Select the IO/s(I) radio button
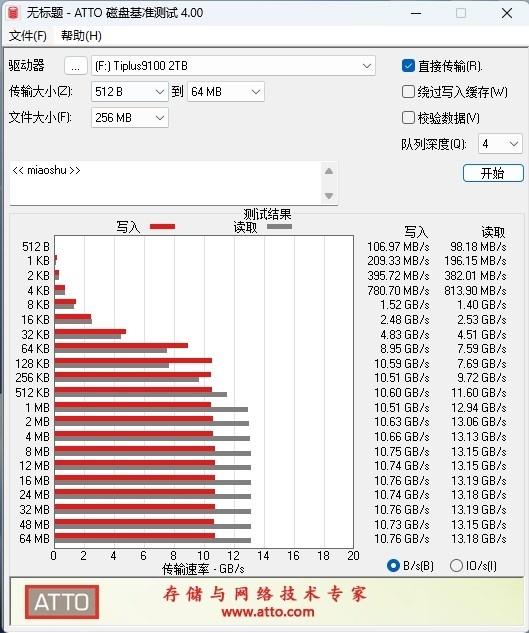Screen dimensions: 529x633 tap(456, 566)
